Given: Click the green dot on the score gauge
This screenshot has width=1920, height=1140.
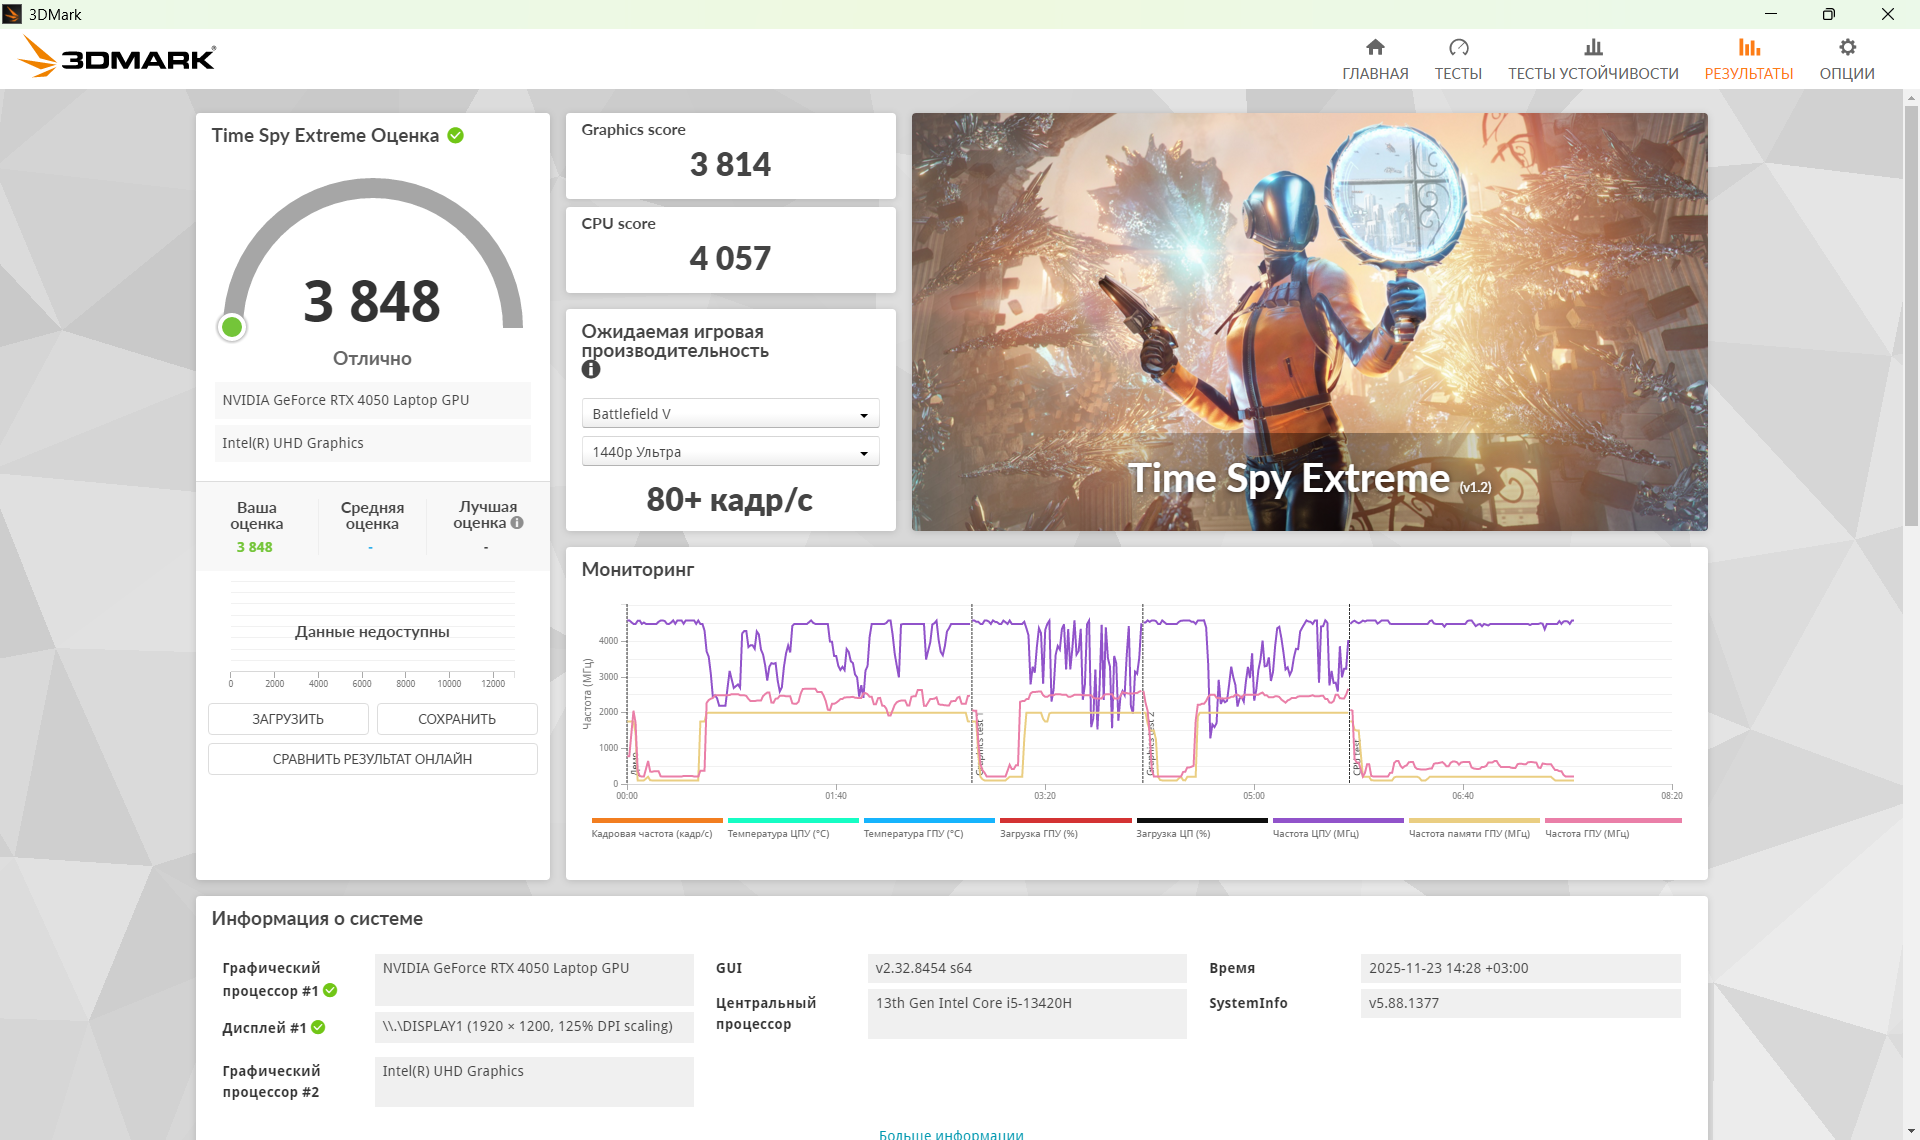Looking at the screenshot, I should pos(232,327).
